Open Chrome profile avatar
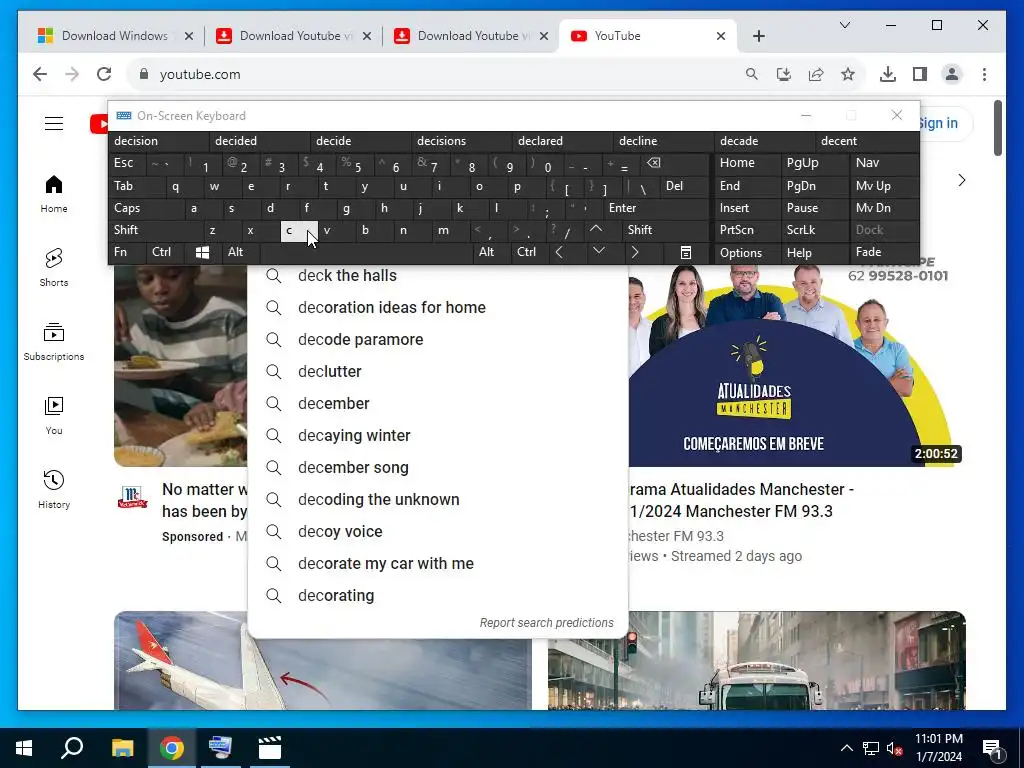This screenshot has height=768, width=1024. 952,74
